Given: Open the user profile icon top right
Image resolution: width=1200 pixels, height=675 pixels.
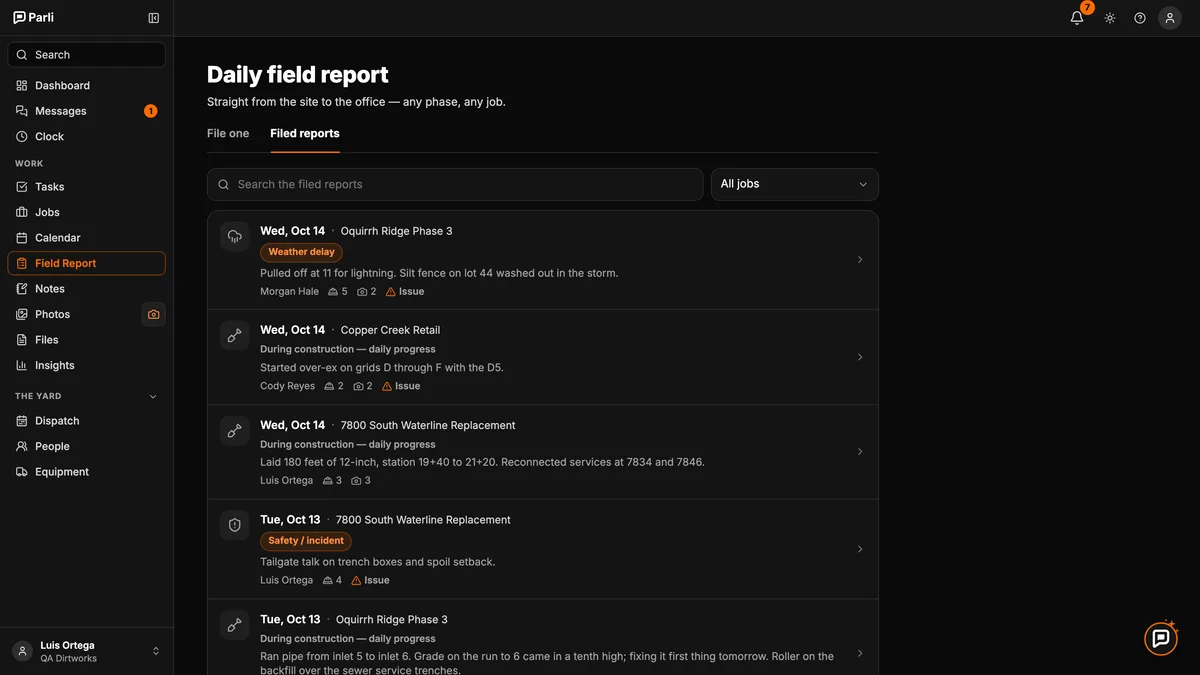Looking at the screenshot, I should 1170,18.
